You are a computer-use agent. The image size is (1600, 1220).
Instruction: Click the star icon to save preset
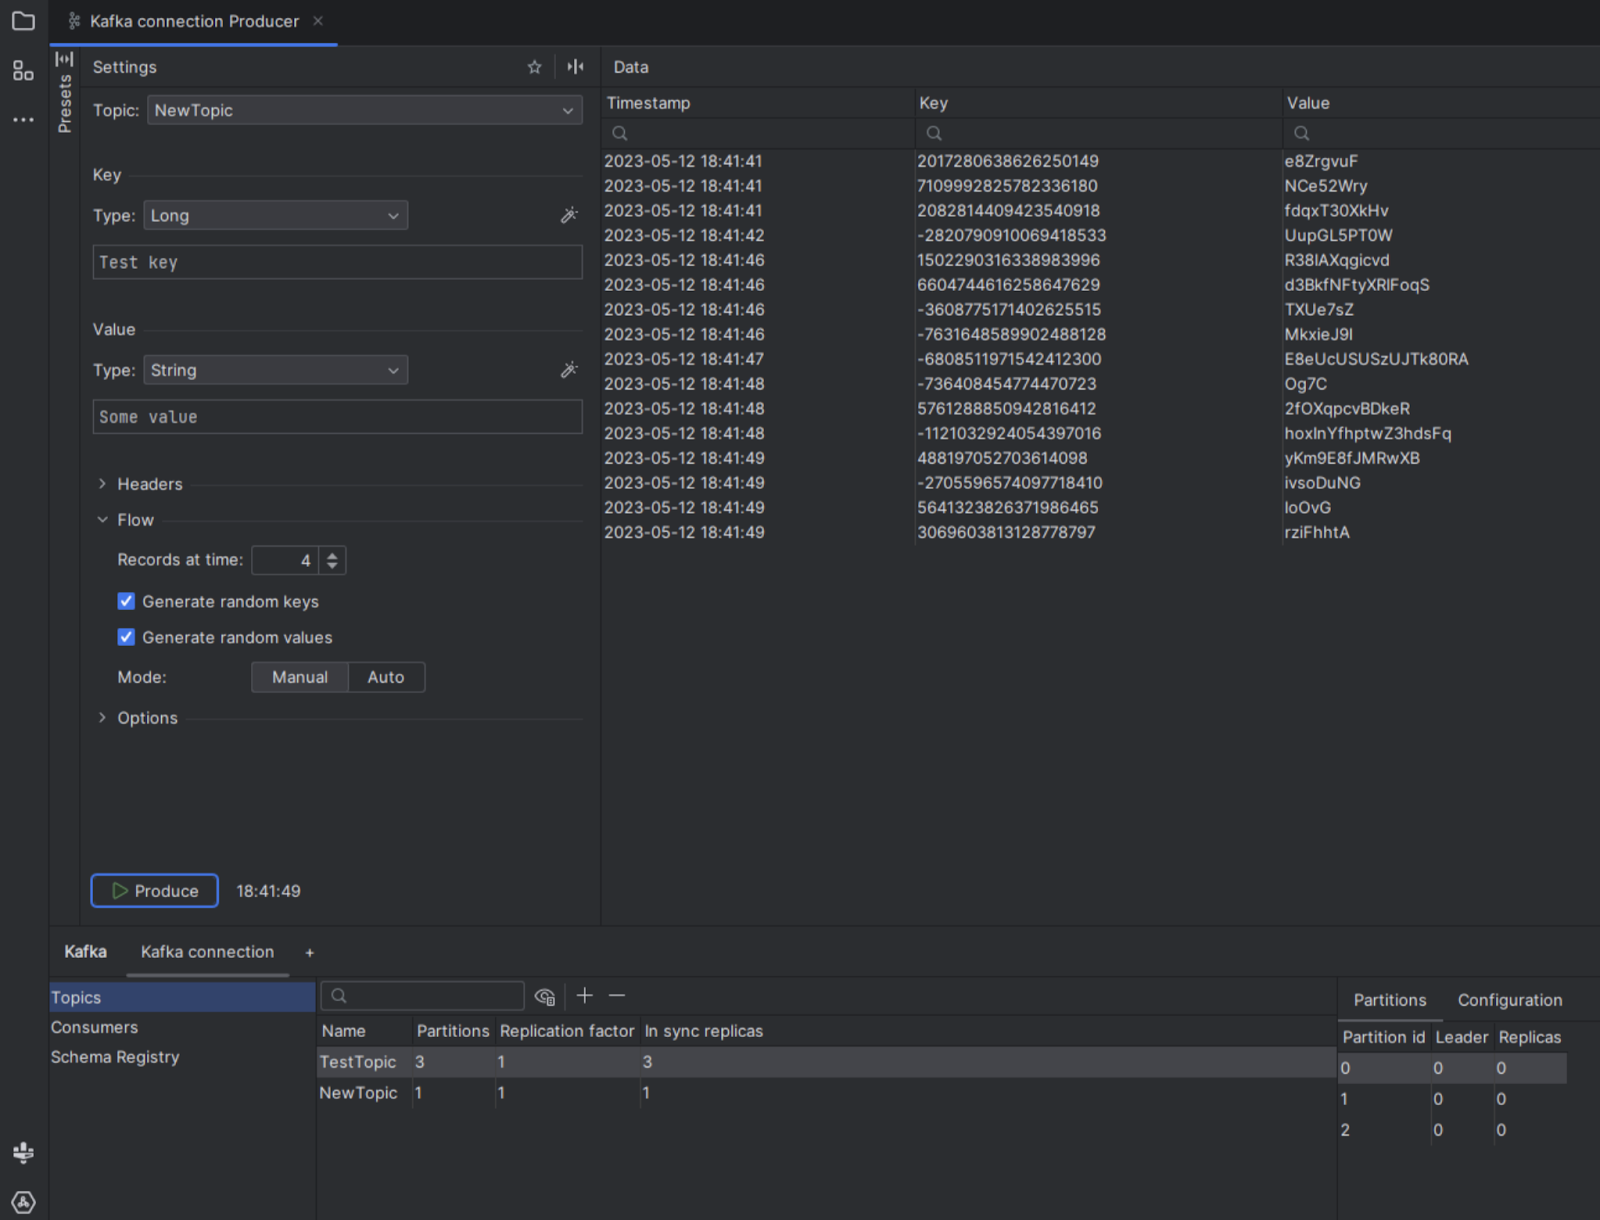pyautogui.click(x=534, y=67)
